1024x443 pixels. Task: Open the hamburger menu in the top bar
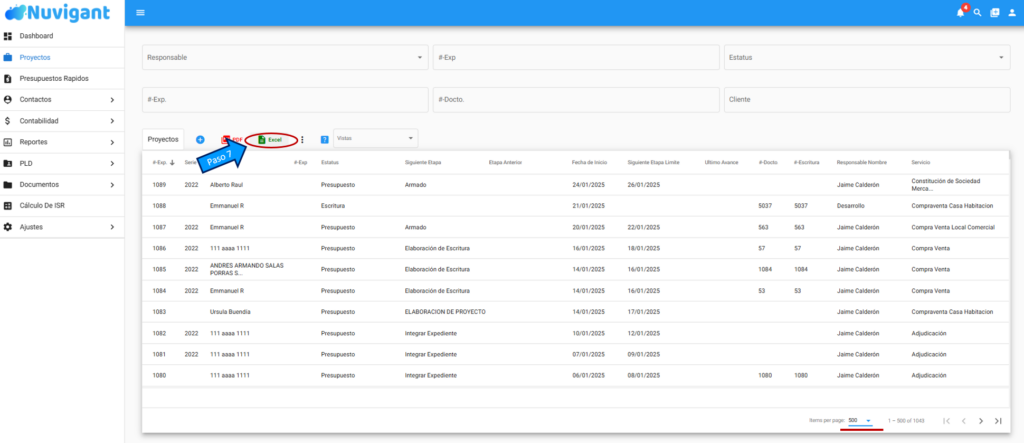140,12
